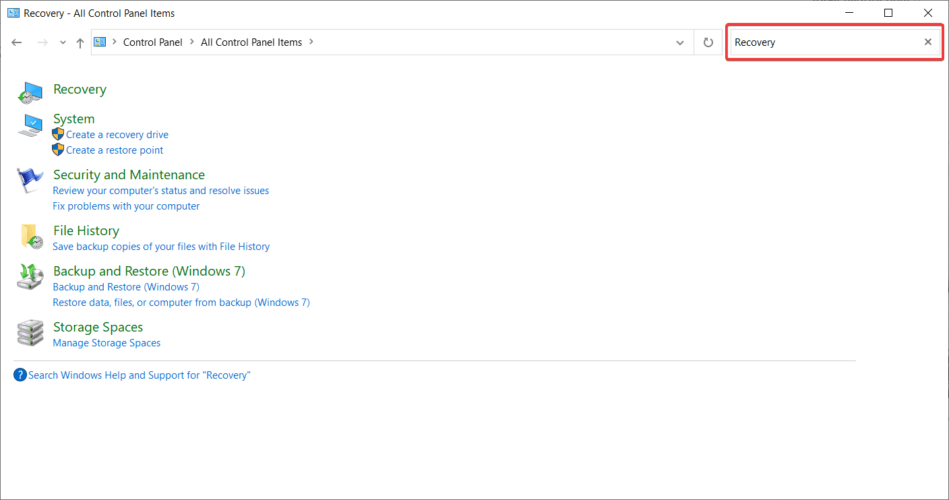Expand chevron after All Control Panel Items

point(311,42)
